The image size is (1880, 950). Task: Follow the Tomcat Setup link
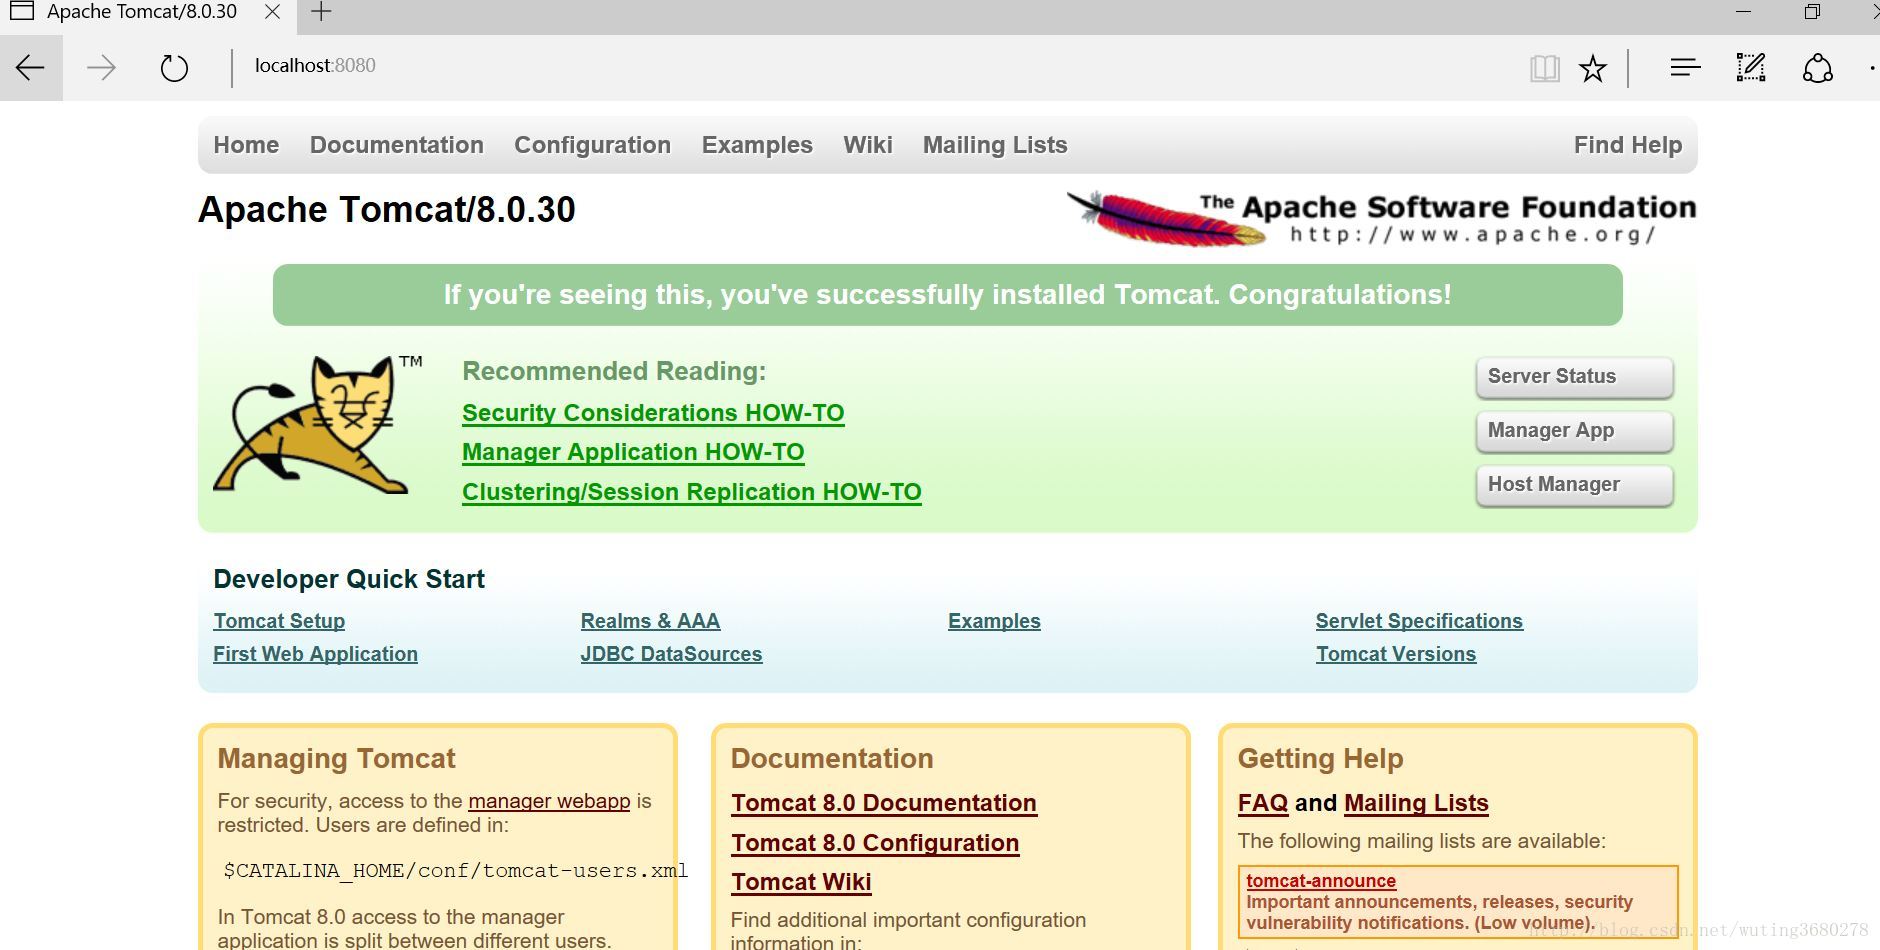coord(279,621)
